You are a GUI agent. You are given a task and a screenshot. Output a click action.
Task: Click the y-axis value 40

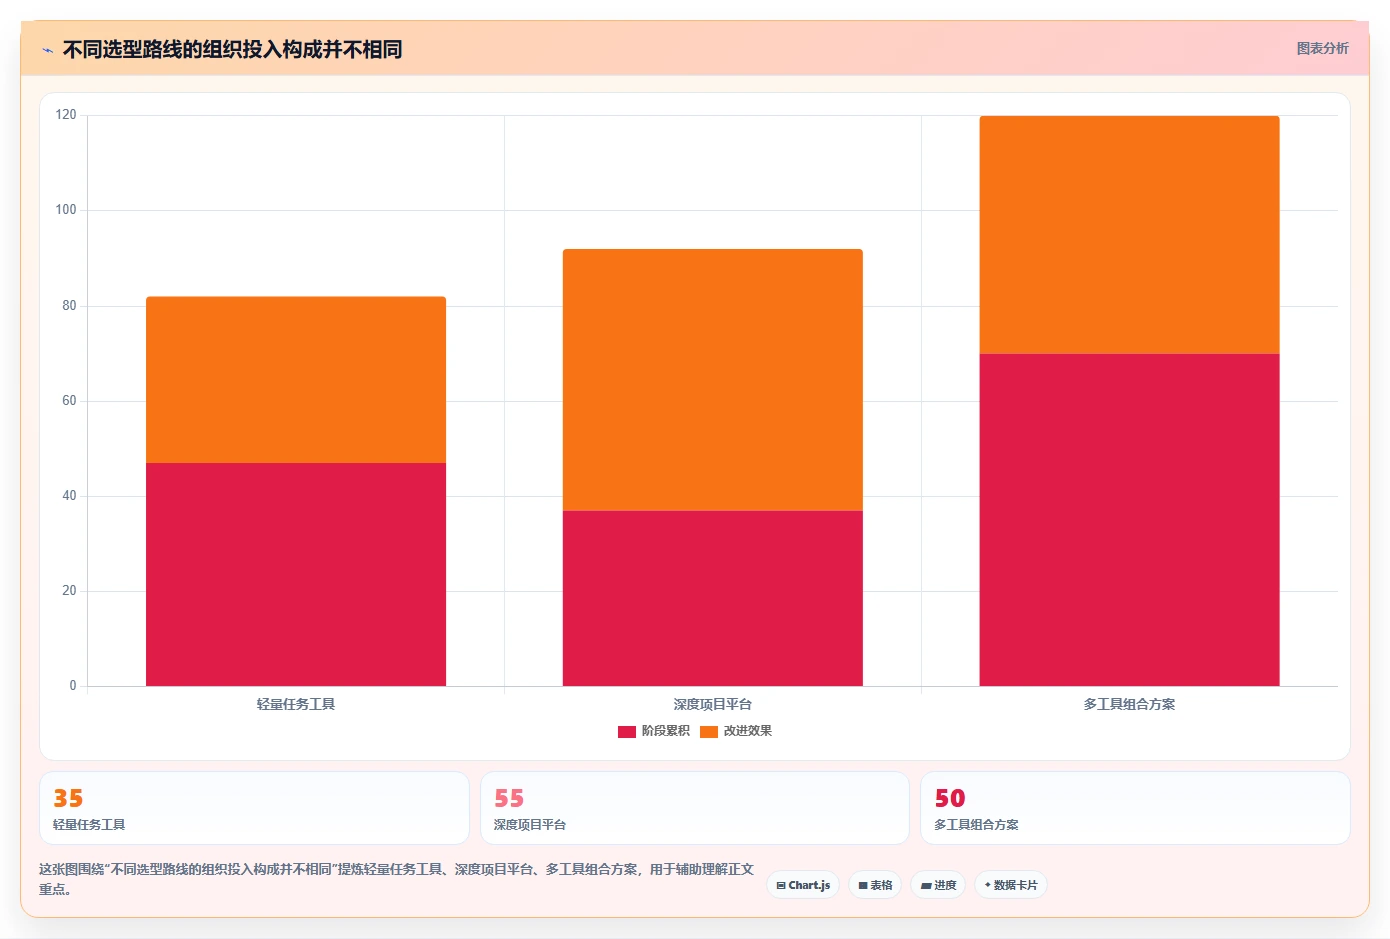[69, 496]
